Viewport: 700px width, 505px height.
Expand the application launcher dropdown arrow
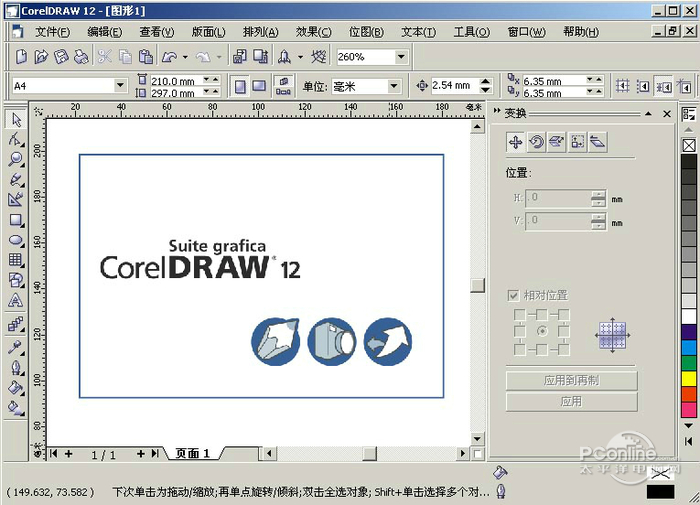coord(300,57)
